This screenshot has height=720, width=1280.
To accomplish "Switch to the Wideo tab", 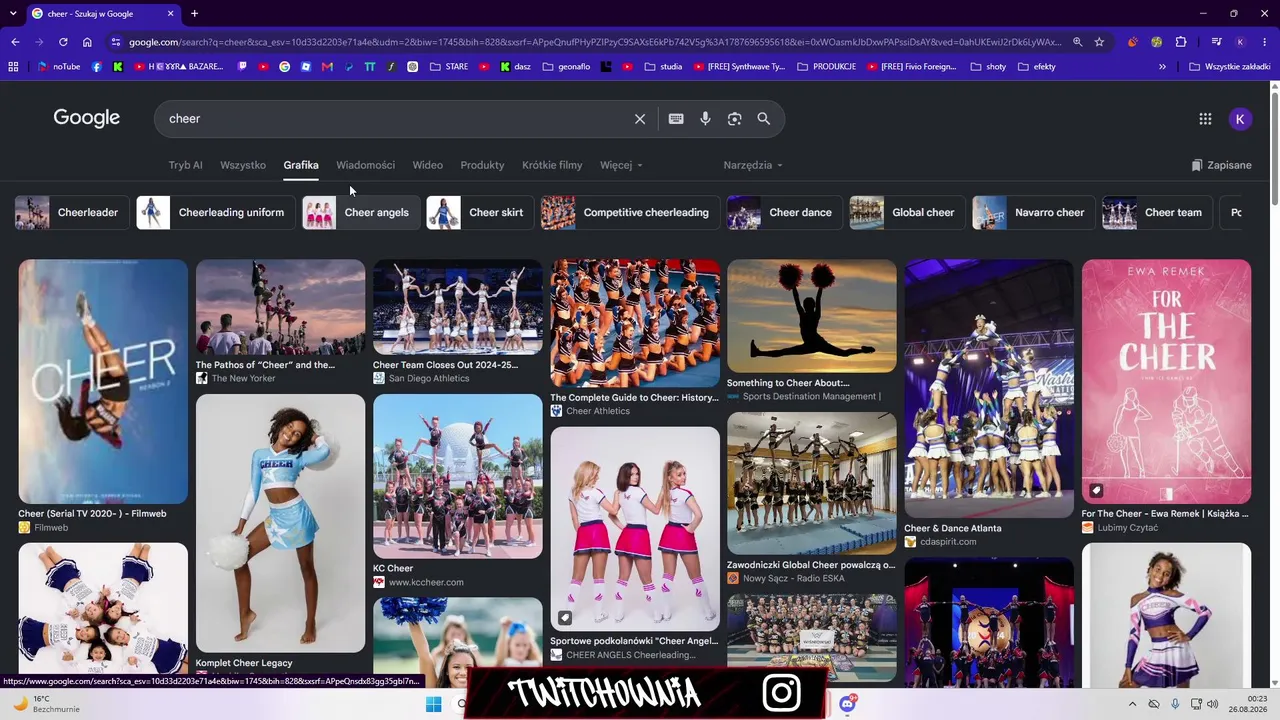I will [427, 165].
